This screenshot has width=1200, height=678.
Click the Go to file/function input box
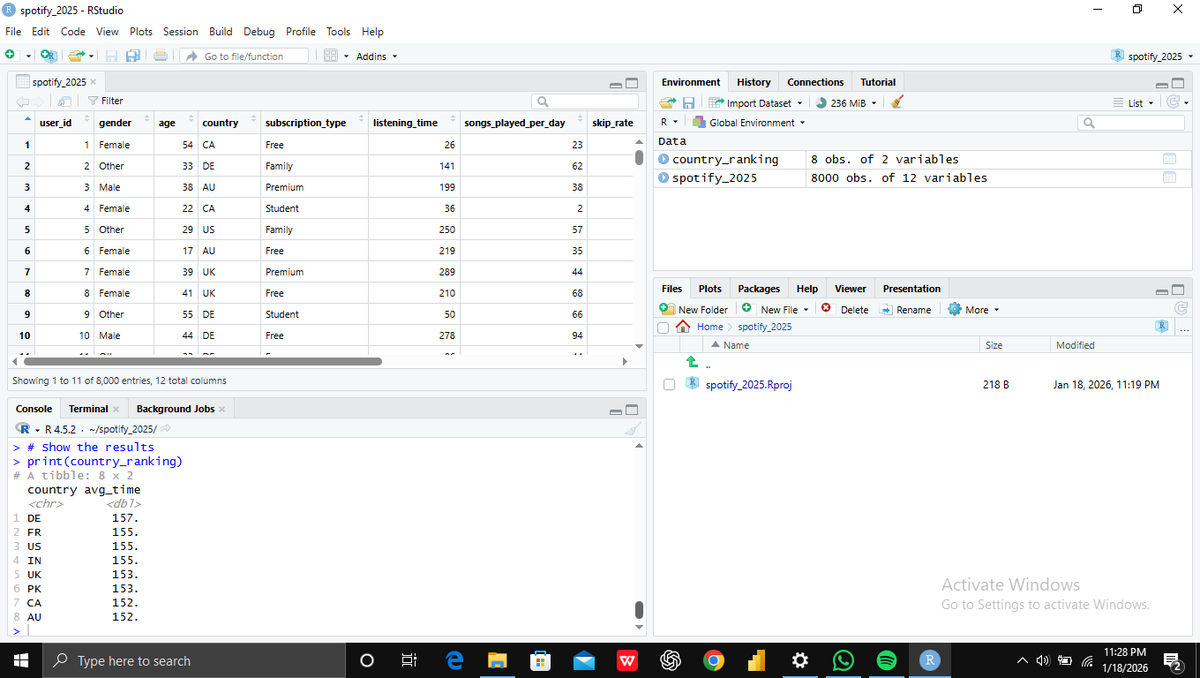pos(245,56)
